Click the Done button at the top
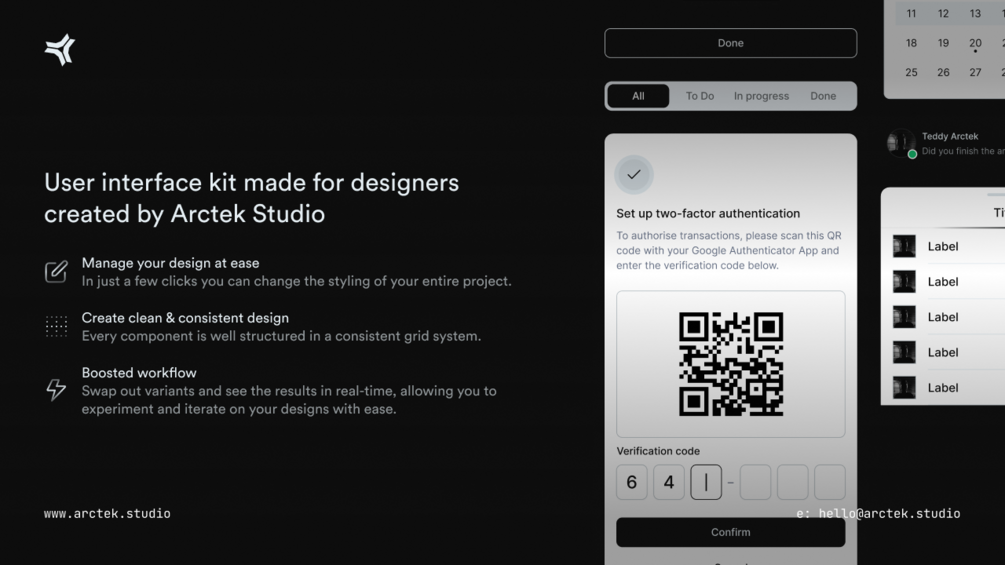Viewport: 1005px width, 565px height. click(x=731, y=43)
